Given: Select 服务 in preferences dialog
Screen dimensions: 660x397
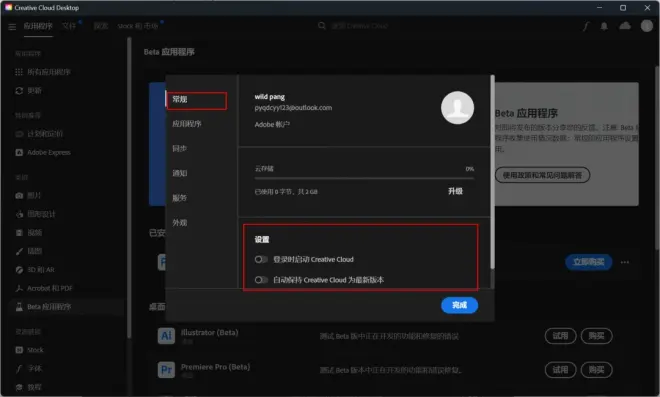Looking at the screenshot, I should pos(179,198).
